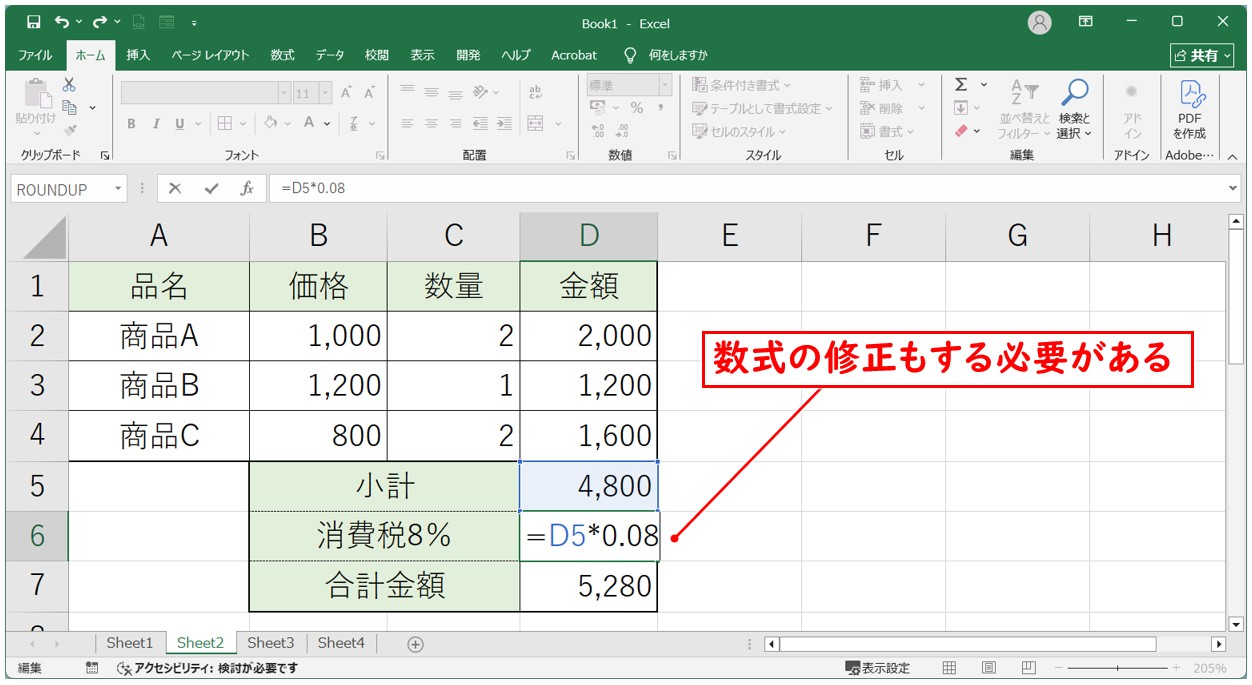Select the Sheet3 tab
The image size is (1252, 685).
click(x=271, y=643)
